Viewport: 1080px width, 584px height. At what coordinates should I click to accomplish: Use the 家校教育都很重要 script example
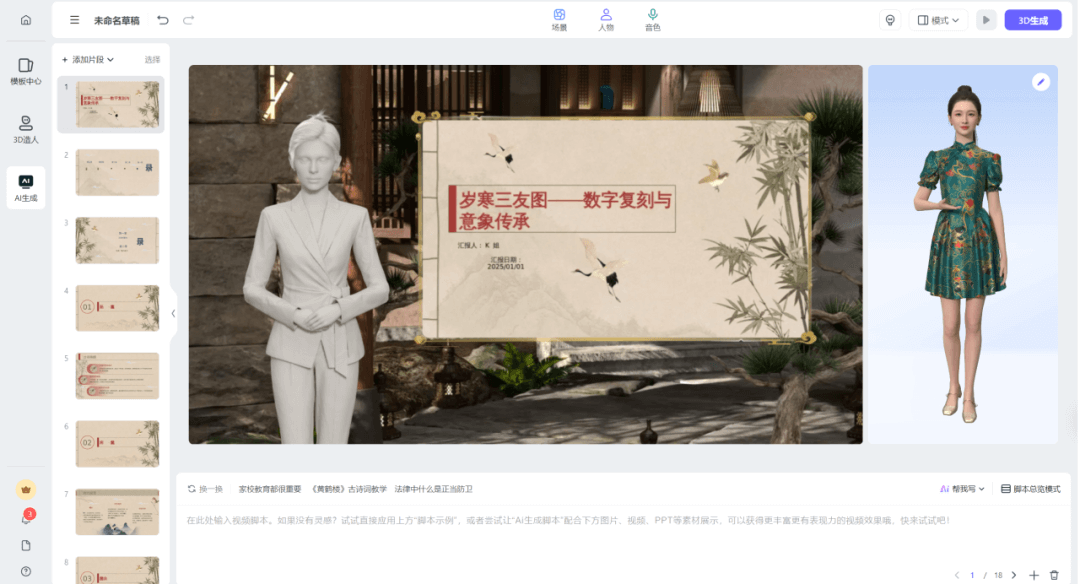pyautogui.click(x=270, y=489)
